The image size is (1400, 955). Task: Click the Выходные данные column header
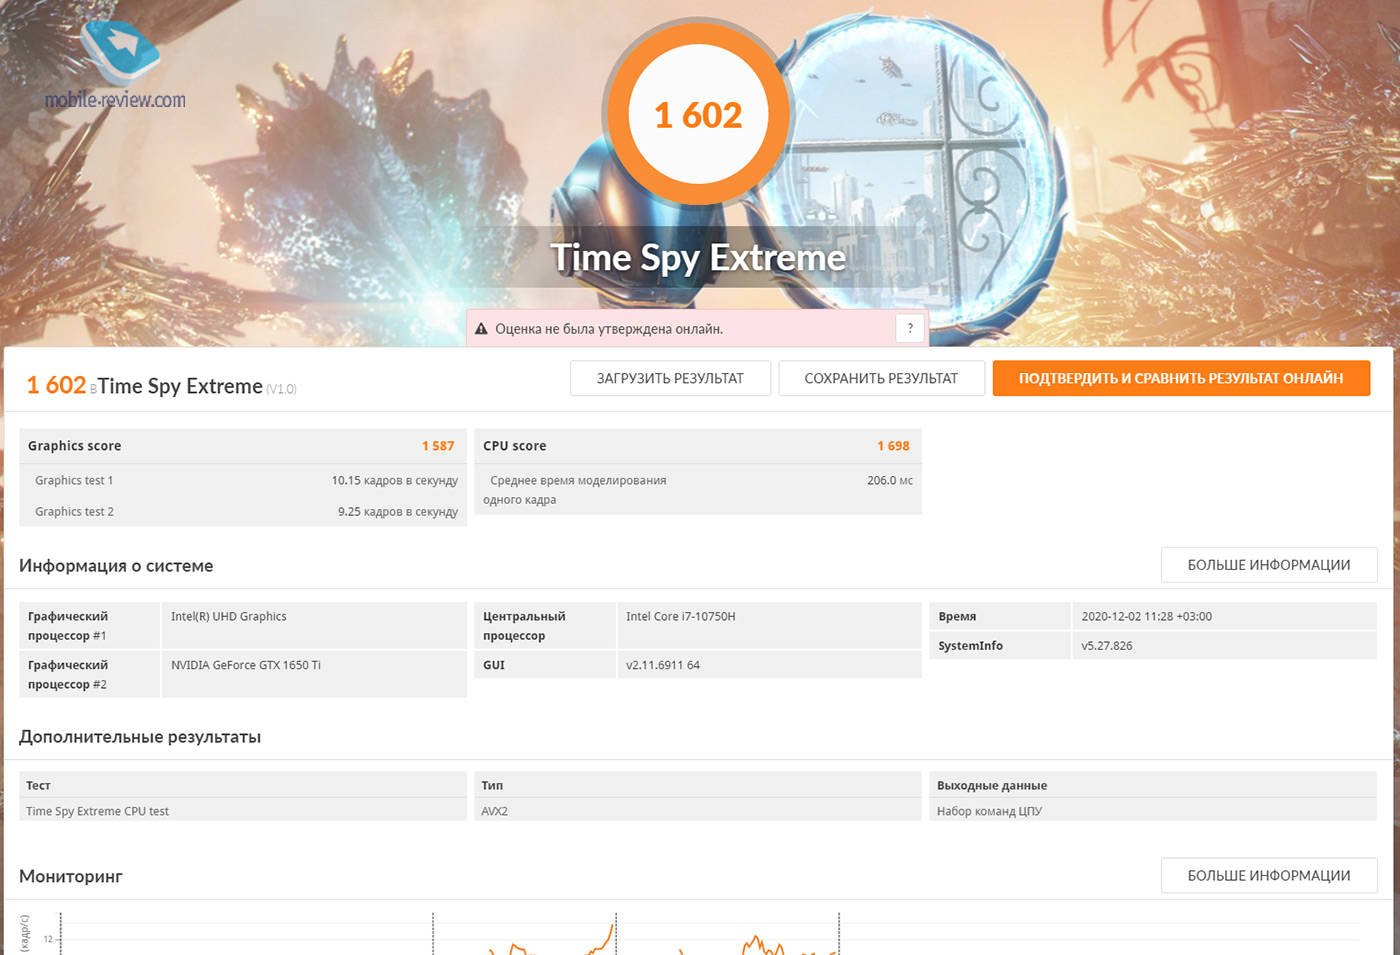(992, 785)
